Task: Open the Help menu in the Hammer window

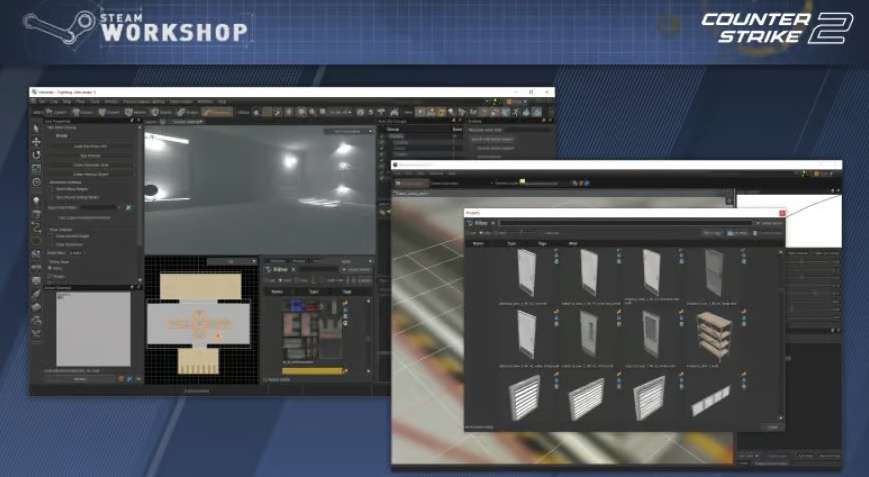Action: click(222, 101)
